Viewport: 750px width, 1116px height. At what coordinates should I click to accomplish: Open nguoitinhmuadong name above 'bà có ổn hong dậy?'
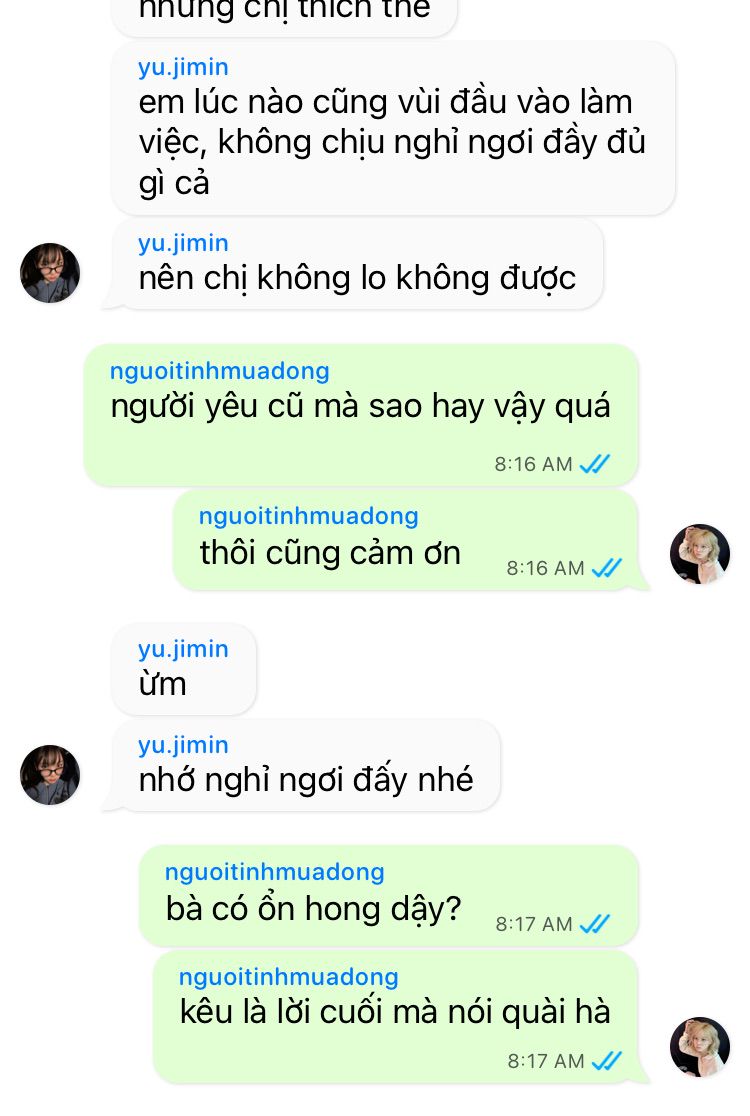[x=274, y=872]
